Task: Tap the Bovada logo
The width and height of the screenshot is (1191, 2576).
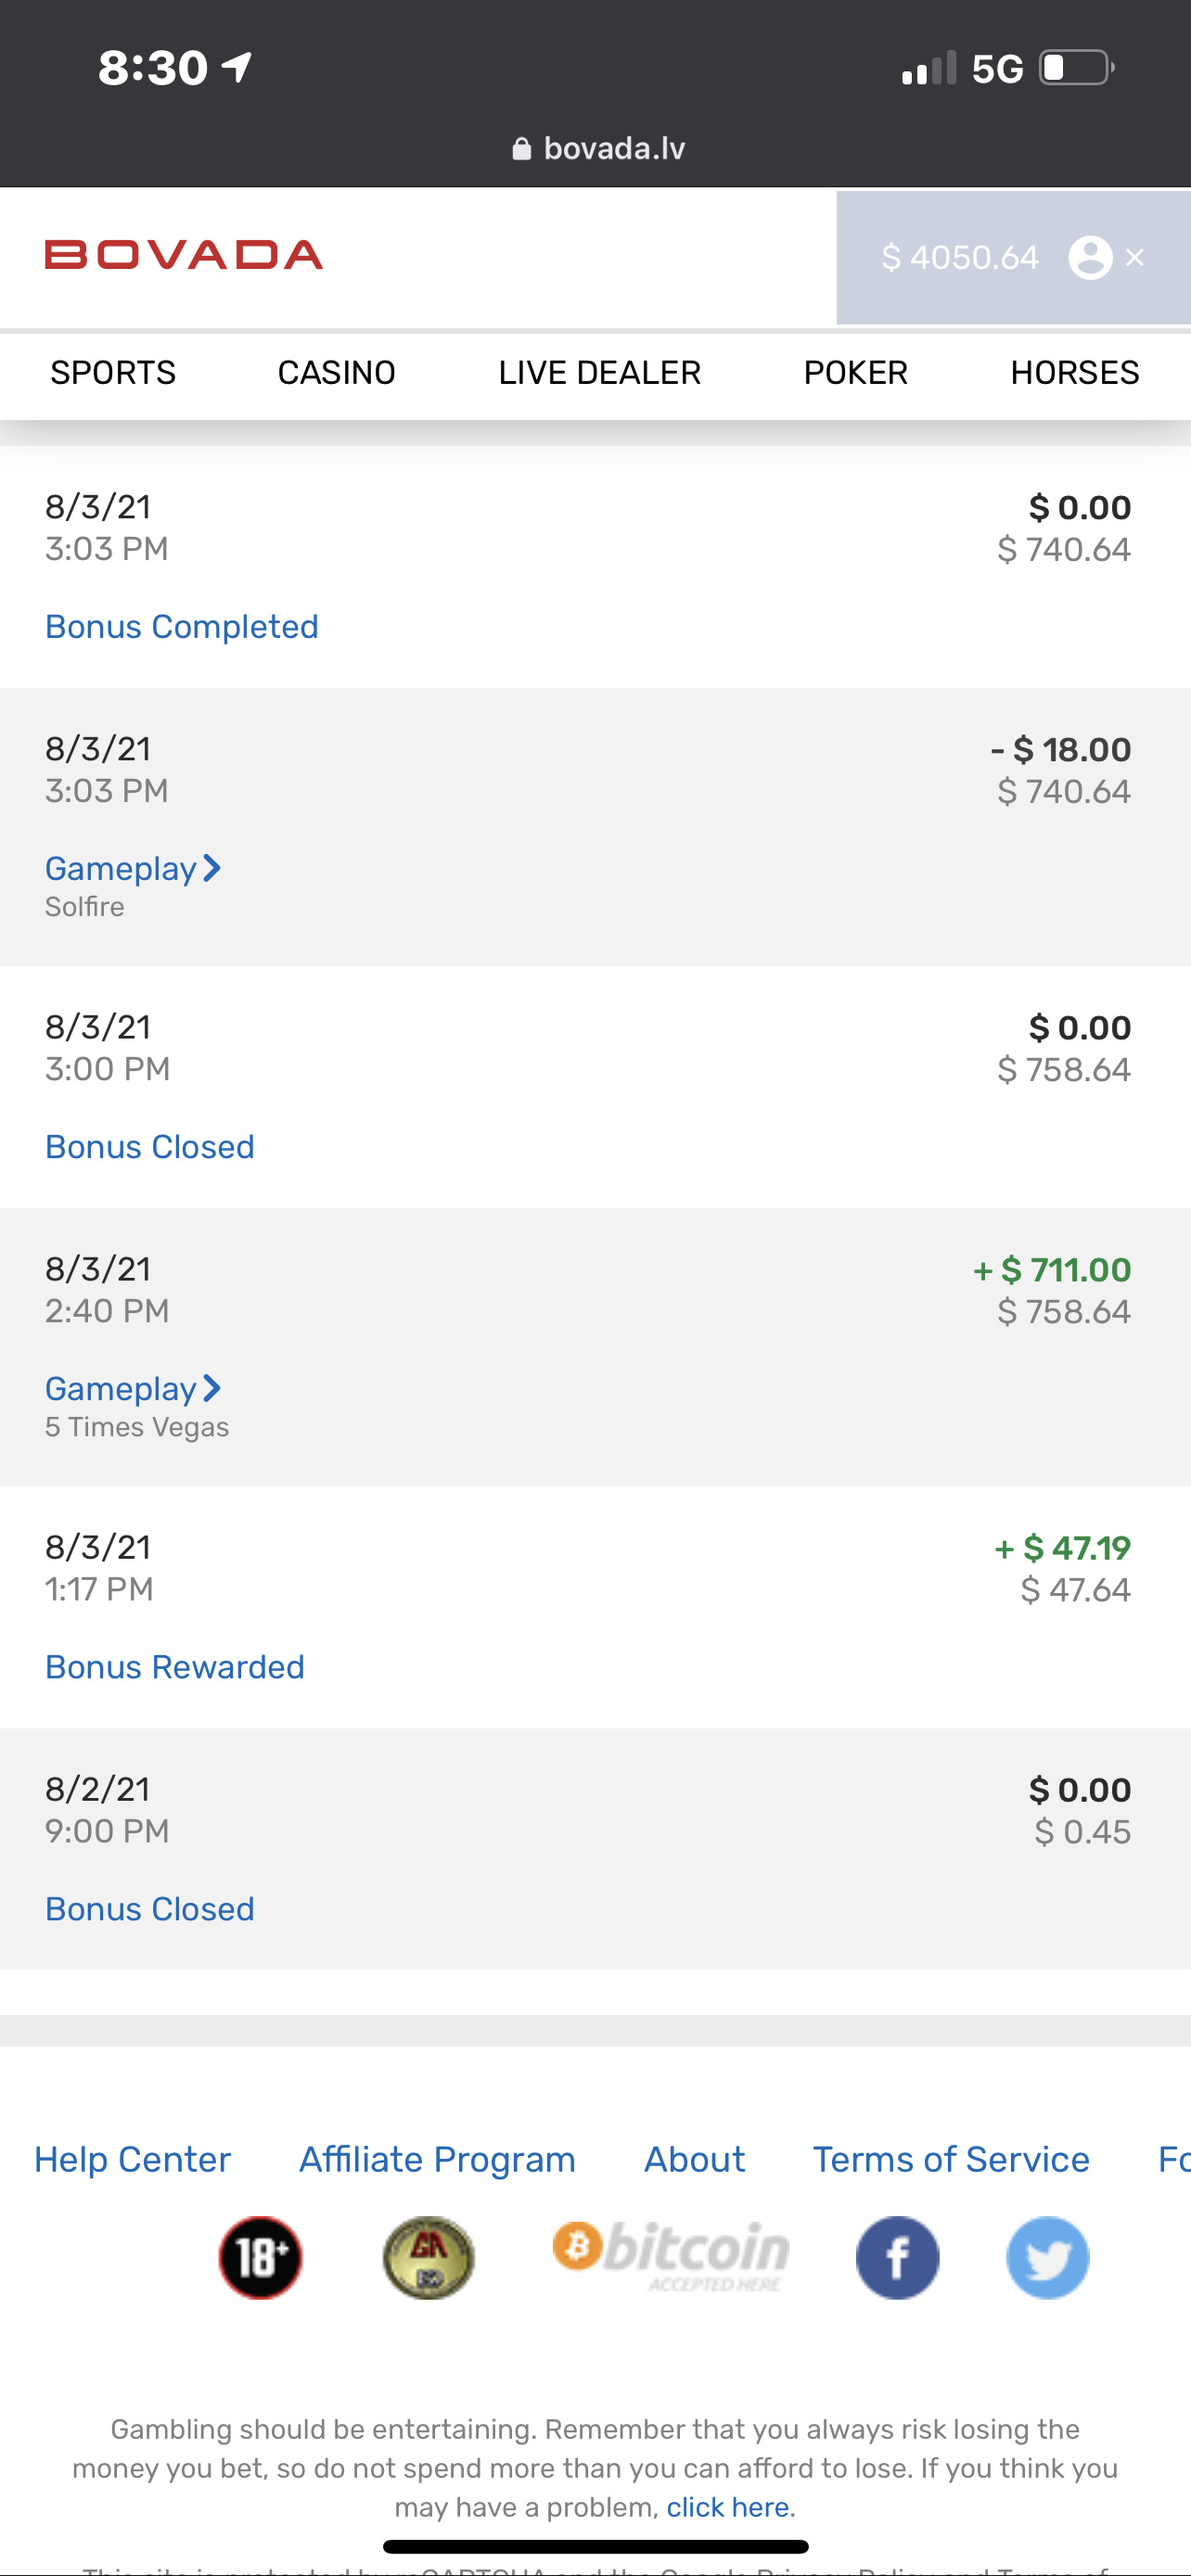Action: (184, 255)
